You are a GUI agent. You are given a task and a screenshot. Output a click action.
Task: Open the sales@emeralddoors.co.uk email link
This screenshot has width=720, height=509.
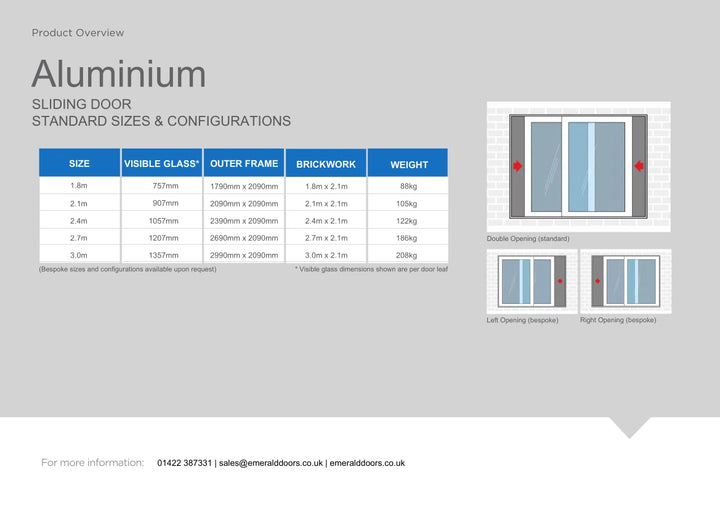271,463
